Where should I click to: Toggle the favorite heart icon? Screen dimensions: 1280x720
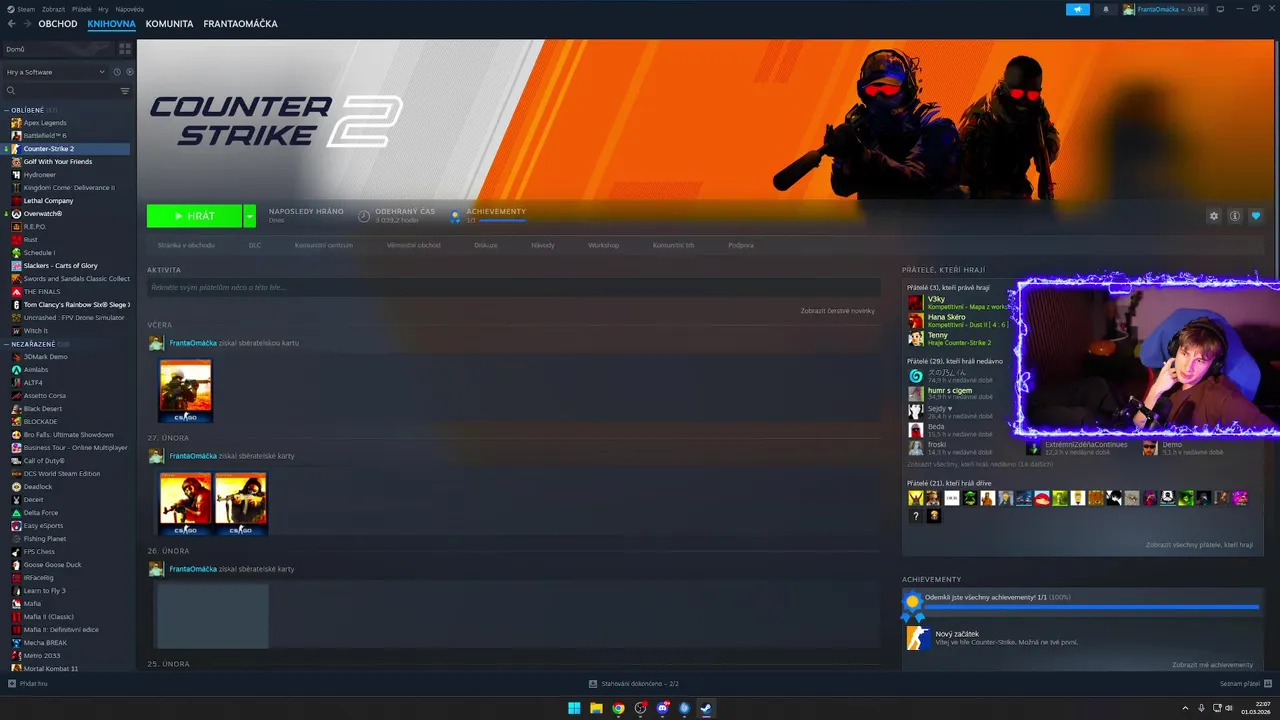tap(1256, 216)
